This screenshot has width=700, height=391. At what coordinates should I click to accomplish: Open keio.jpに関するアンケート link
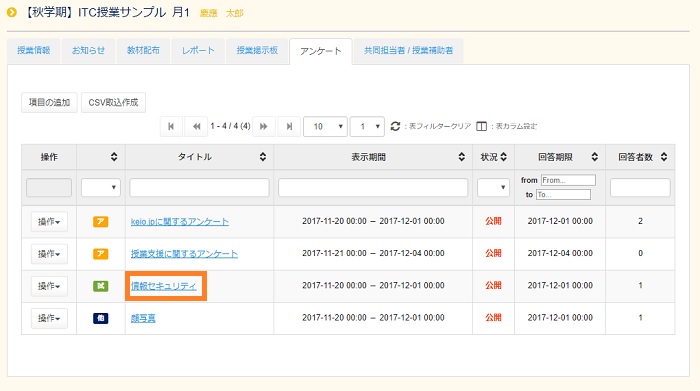(x=179, y=221)
